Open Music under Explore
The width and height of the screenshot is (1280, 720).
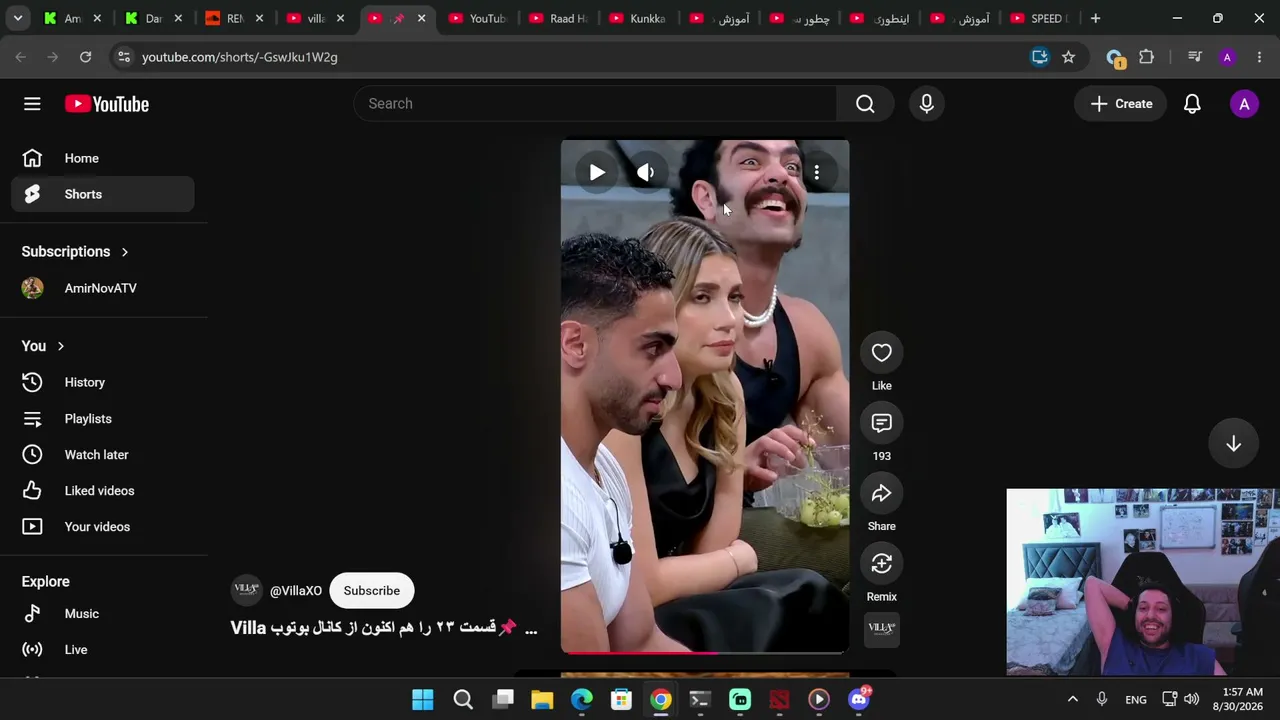[x=102, y=614]
